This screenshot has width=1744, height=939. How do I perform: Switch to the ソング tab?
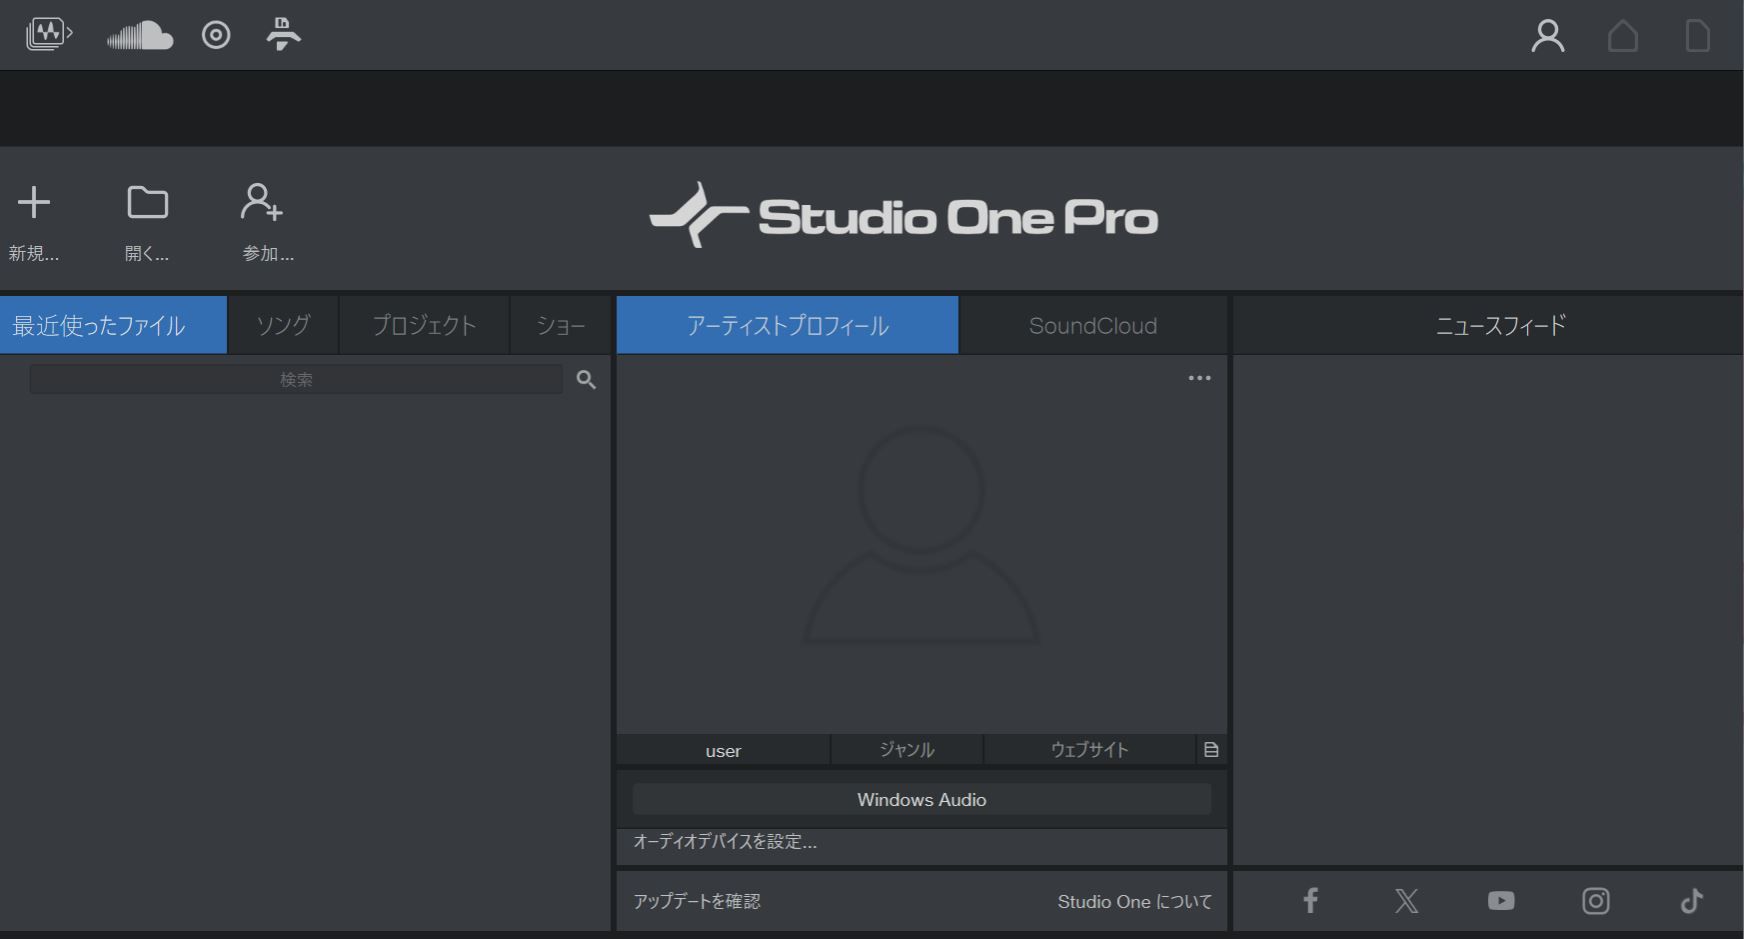pyautogui.click(x=283, y=325)
